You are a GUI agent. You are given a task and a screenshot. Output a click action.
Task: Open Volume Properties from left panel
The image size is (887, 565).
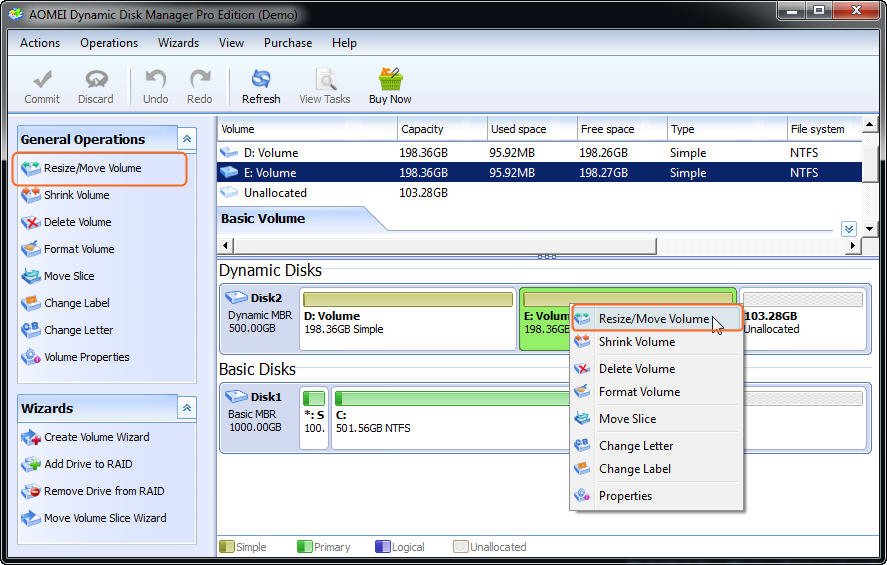tap(87, 357)
